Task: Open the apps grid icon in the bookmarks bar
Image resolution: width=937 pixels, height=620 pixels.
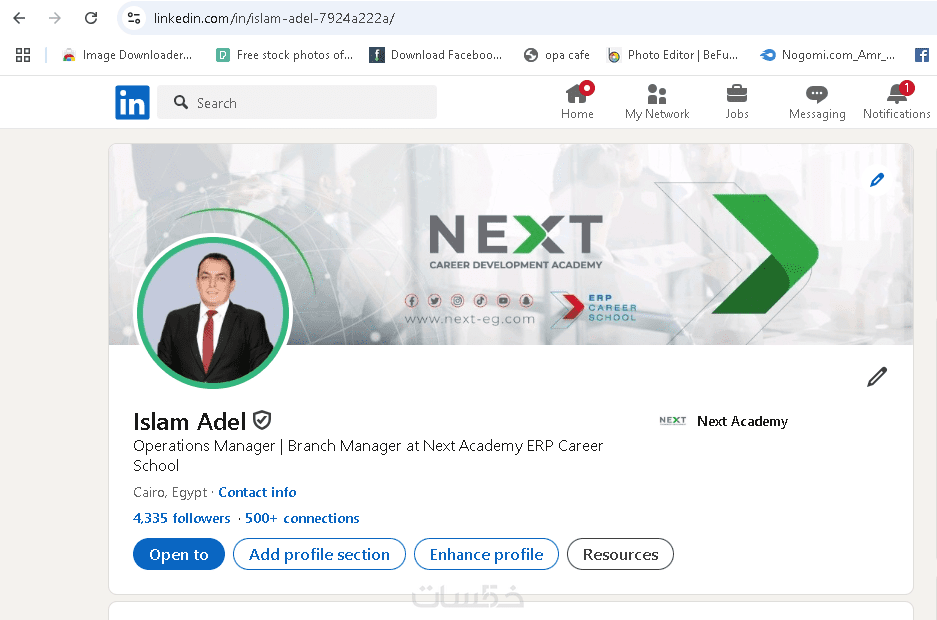Action: pyautogui.click(x=23, y=55)
